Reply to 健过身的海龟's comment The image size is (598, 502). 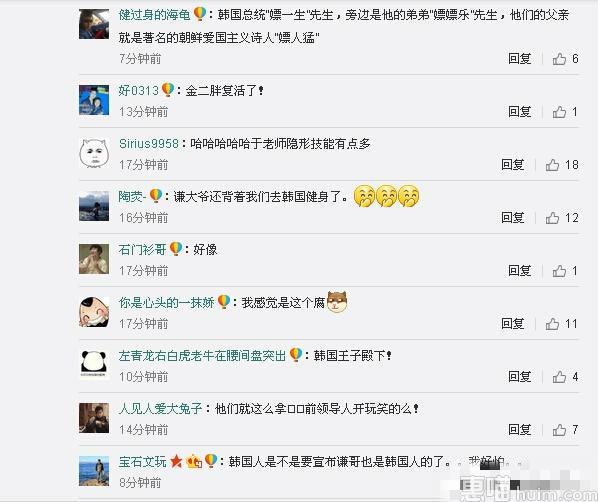coord(519,59)
